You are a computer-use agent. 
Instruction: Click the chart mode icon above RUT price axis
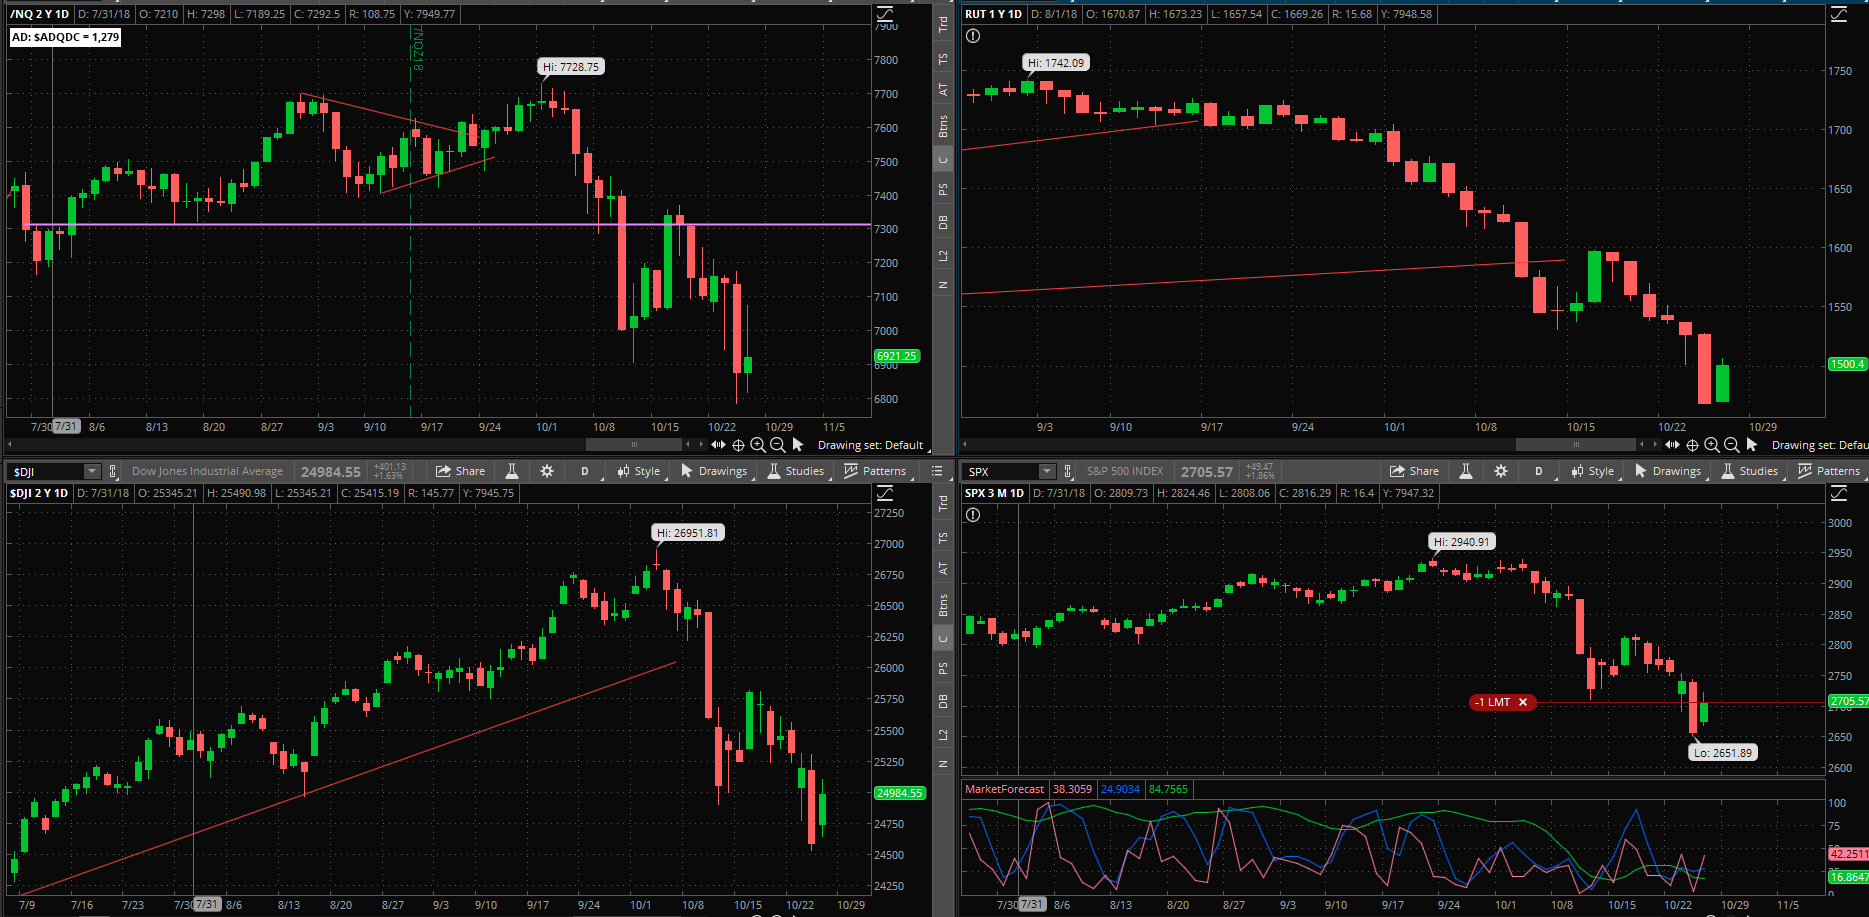click(1839, 14)
